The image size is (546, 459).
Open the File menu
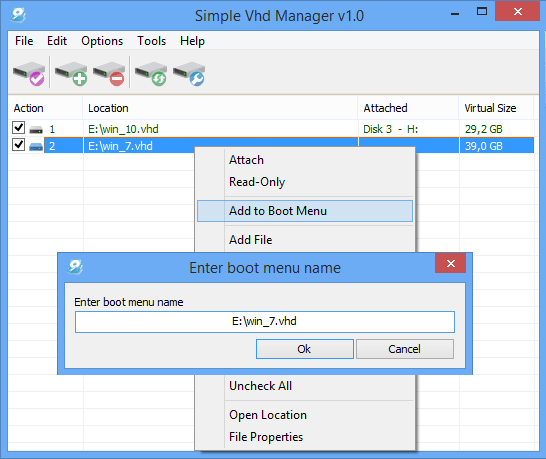coord(24,41)
